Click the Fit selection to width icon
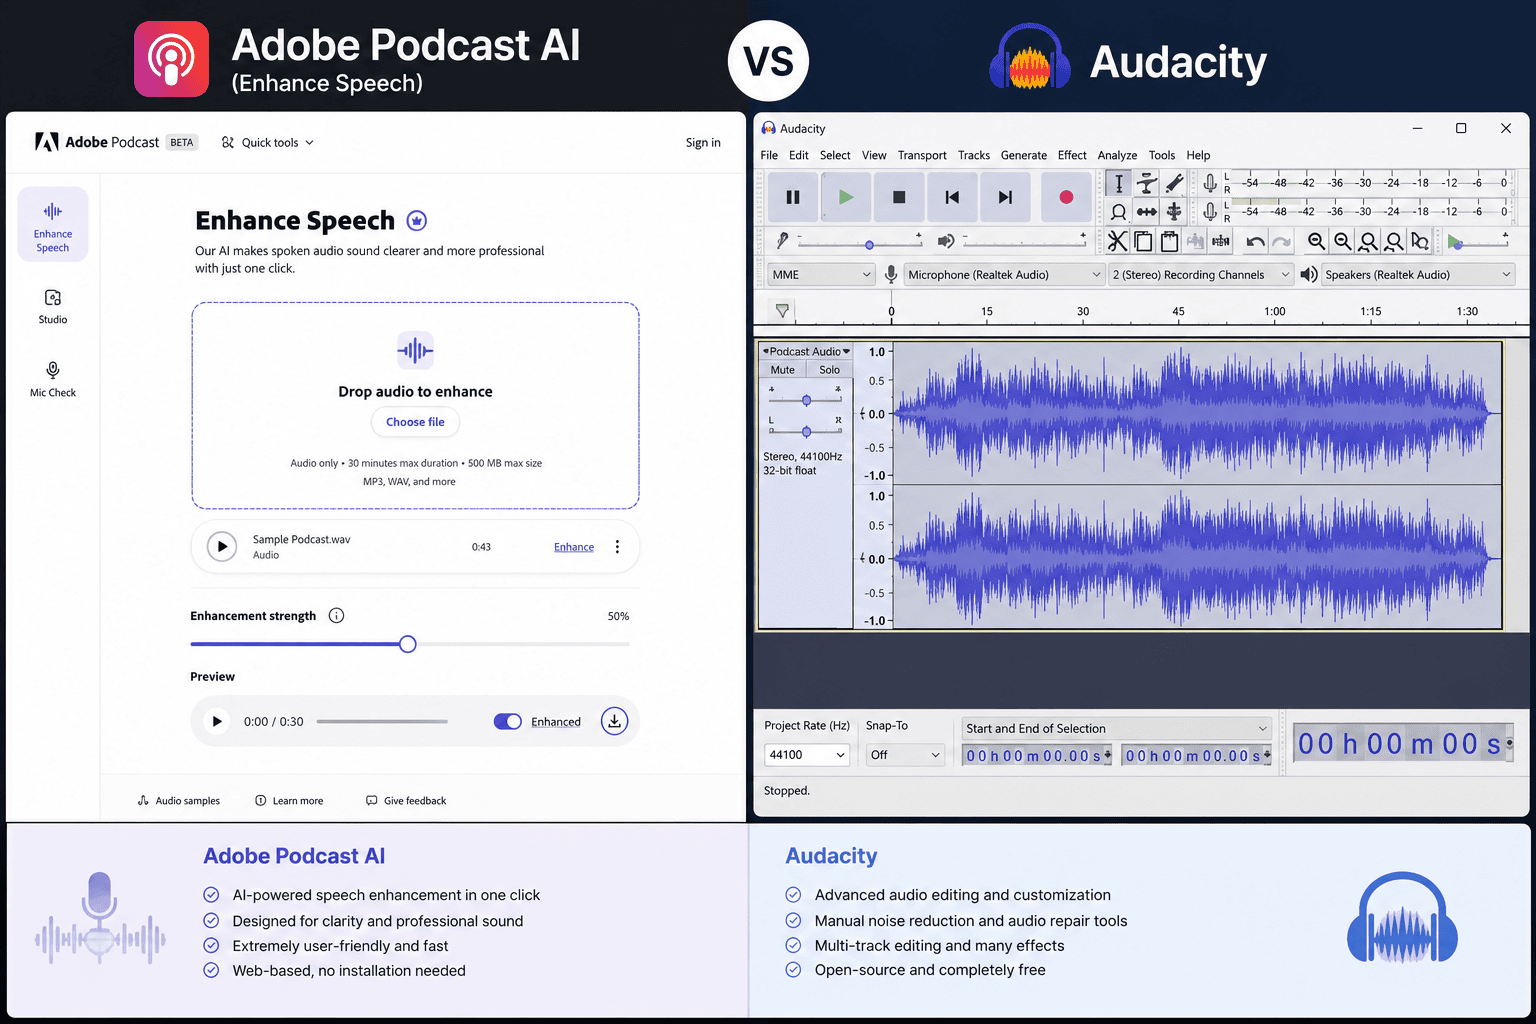The height and width of the screenshot is (1024, 1536). coord(1368,241)
